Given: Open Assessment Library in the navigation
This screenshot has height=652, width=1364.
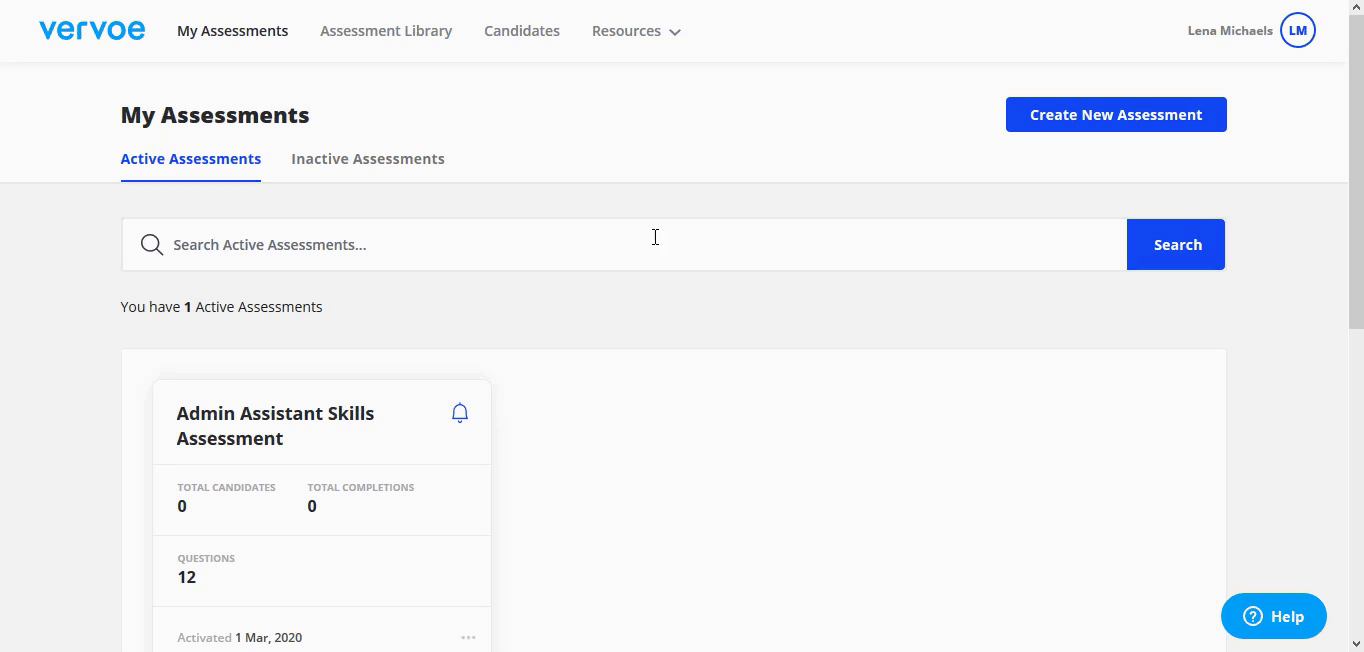Looking at the screenshot, I should 386,31.
